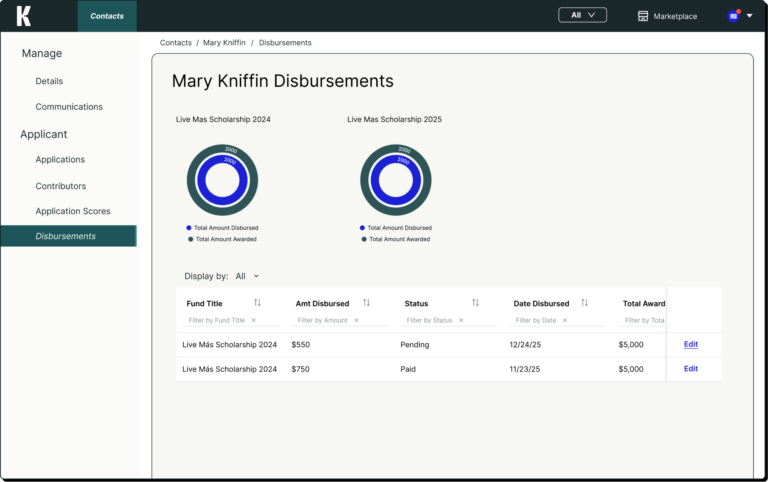
Task: Click the Status column header
Action: coord(416,304)
